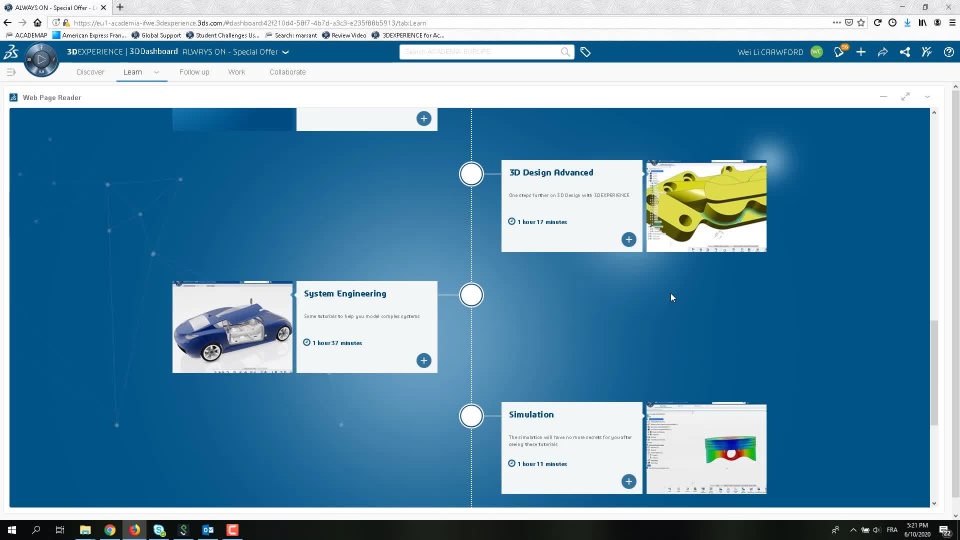Open the Help question mark icon
The height and width of the screenshot is (540, 960).
948,52
